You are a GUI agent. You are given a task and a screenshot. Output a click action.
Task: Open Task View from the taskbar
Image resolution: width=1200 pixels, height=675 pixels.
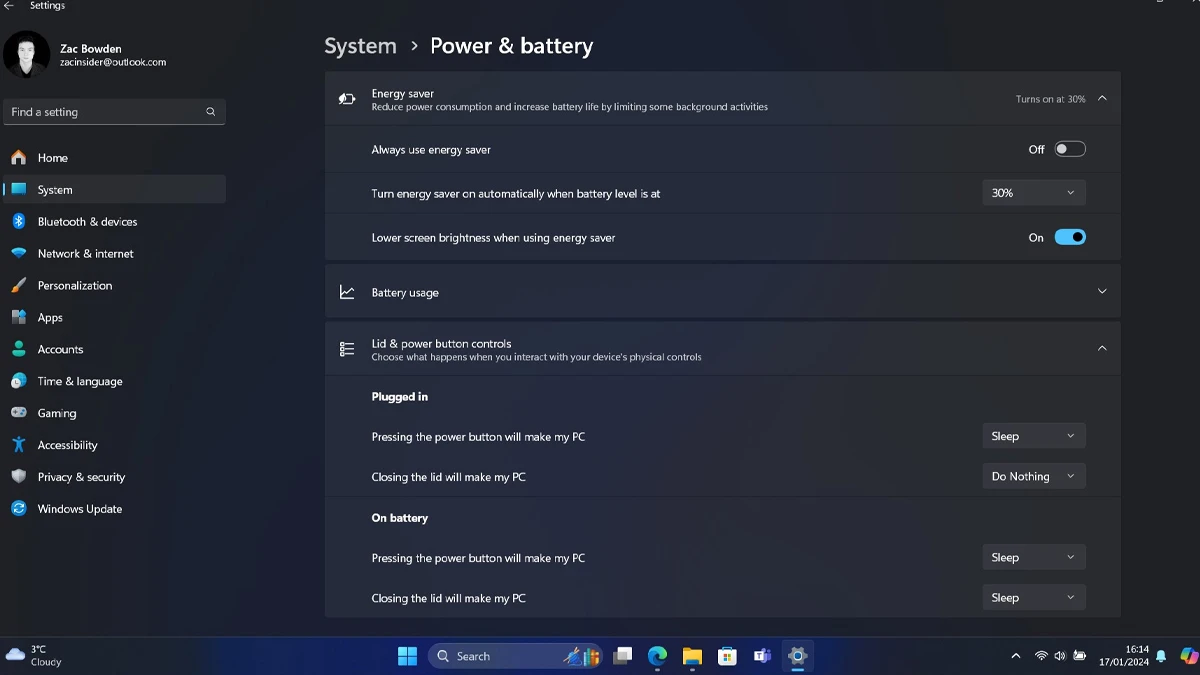click(623, 656)
